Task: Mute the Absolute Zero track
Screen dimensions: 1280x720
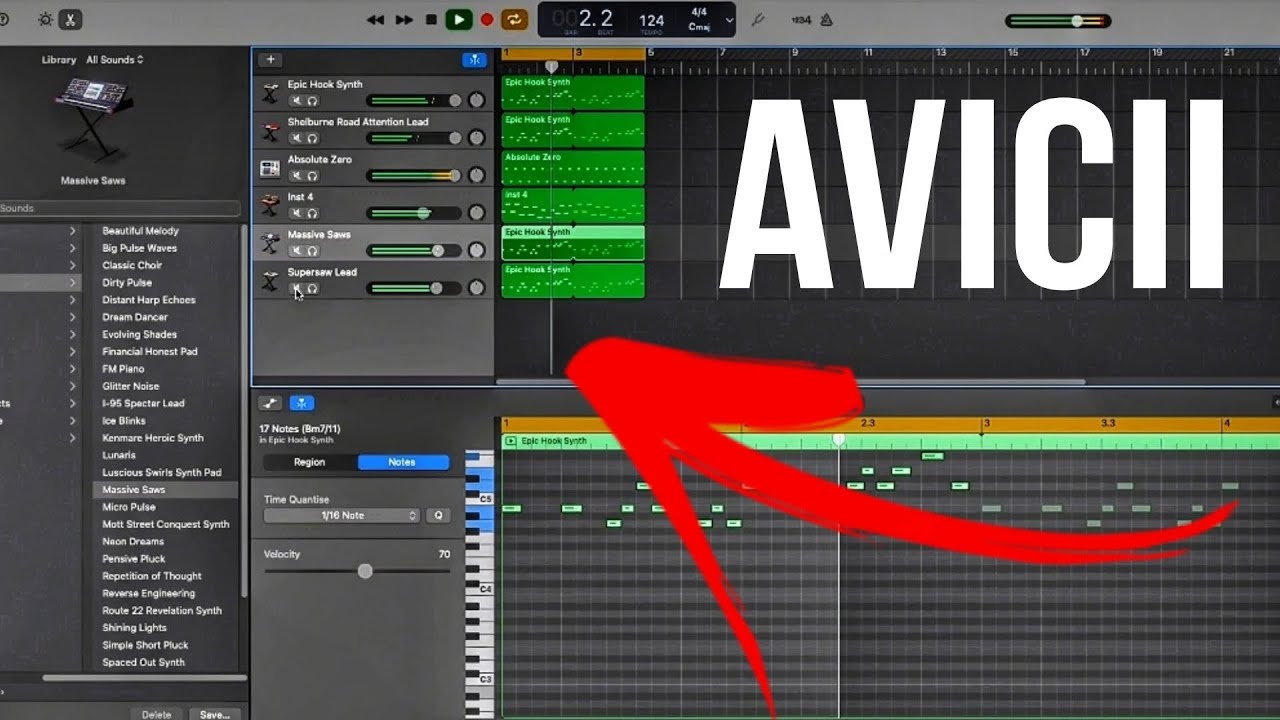Action: click(x=297, y=176)
